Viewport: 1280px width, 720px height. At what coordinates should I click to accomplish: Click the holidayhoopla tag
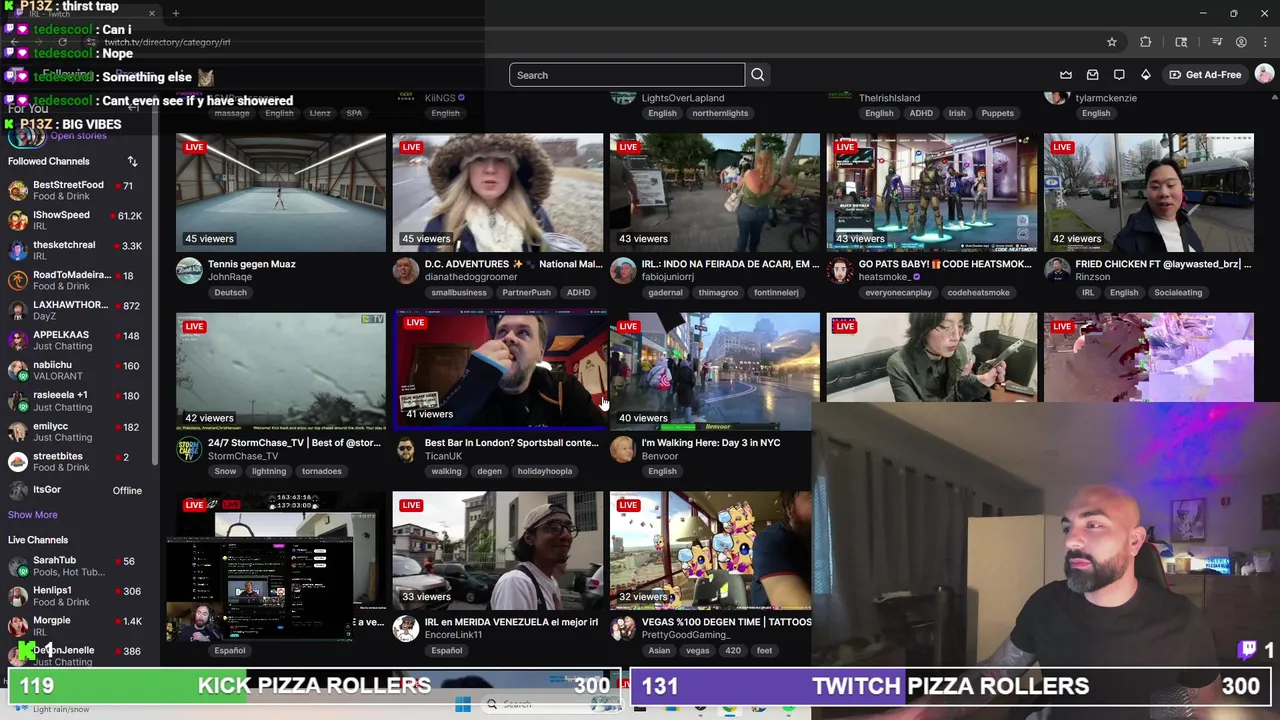pyautogui.click(x=545, y=471)
